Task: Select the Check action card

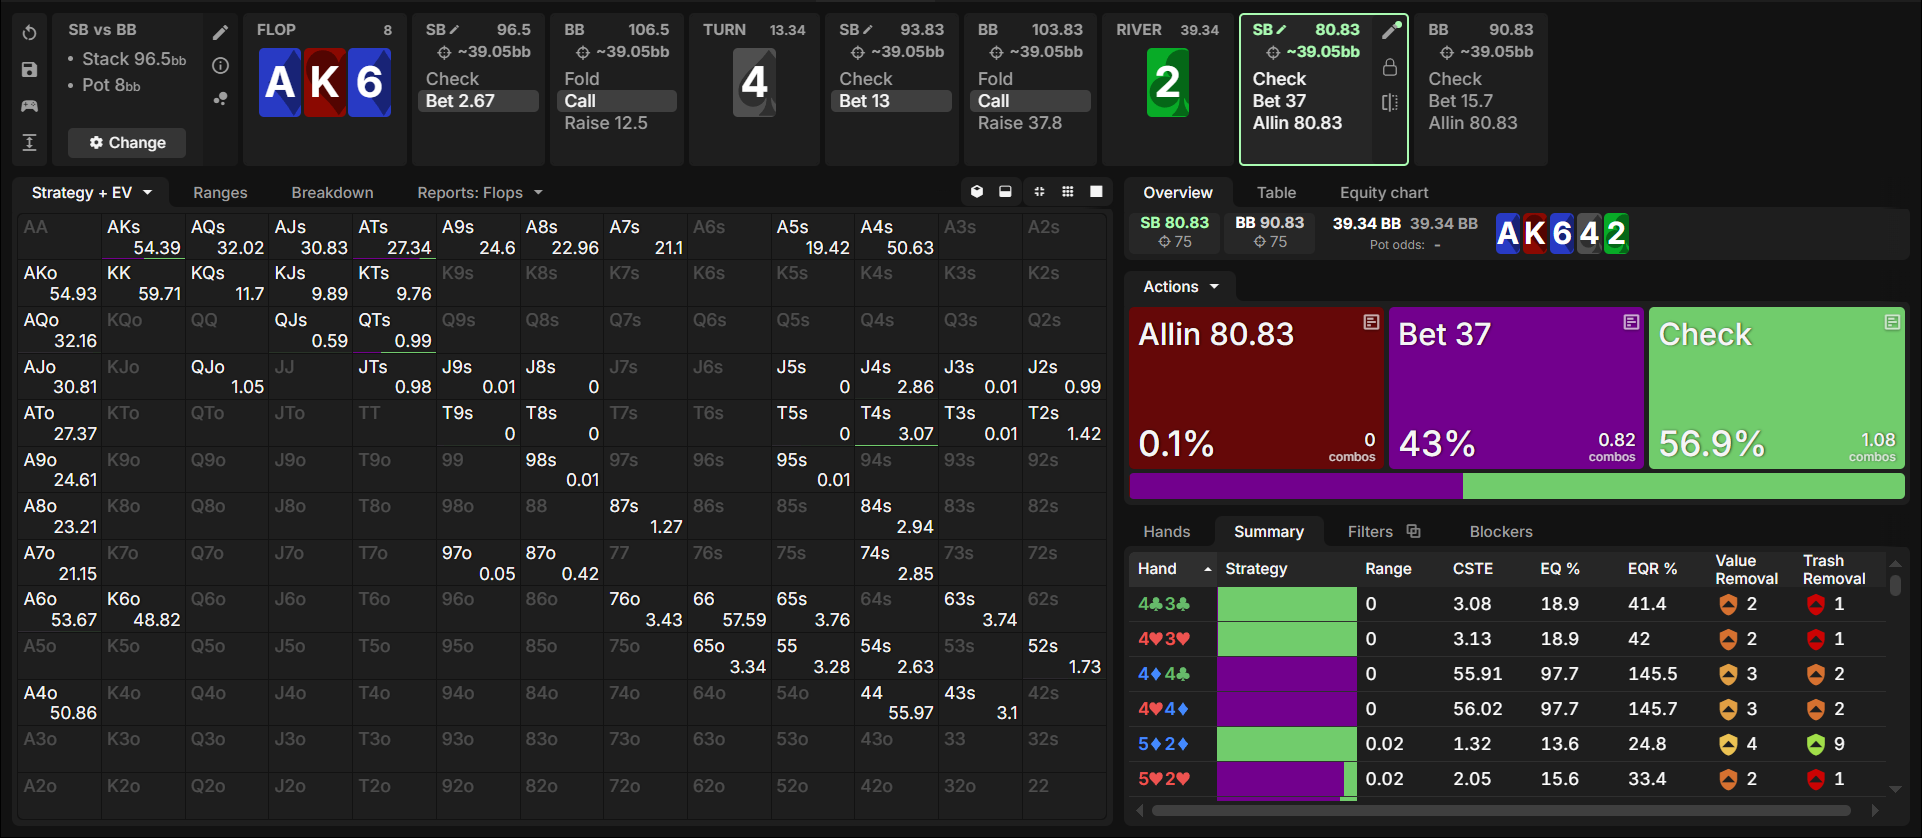Action: (1776, 388)
